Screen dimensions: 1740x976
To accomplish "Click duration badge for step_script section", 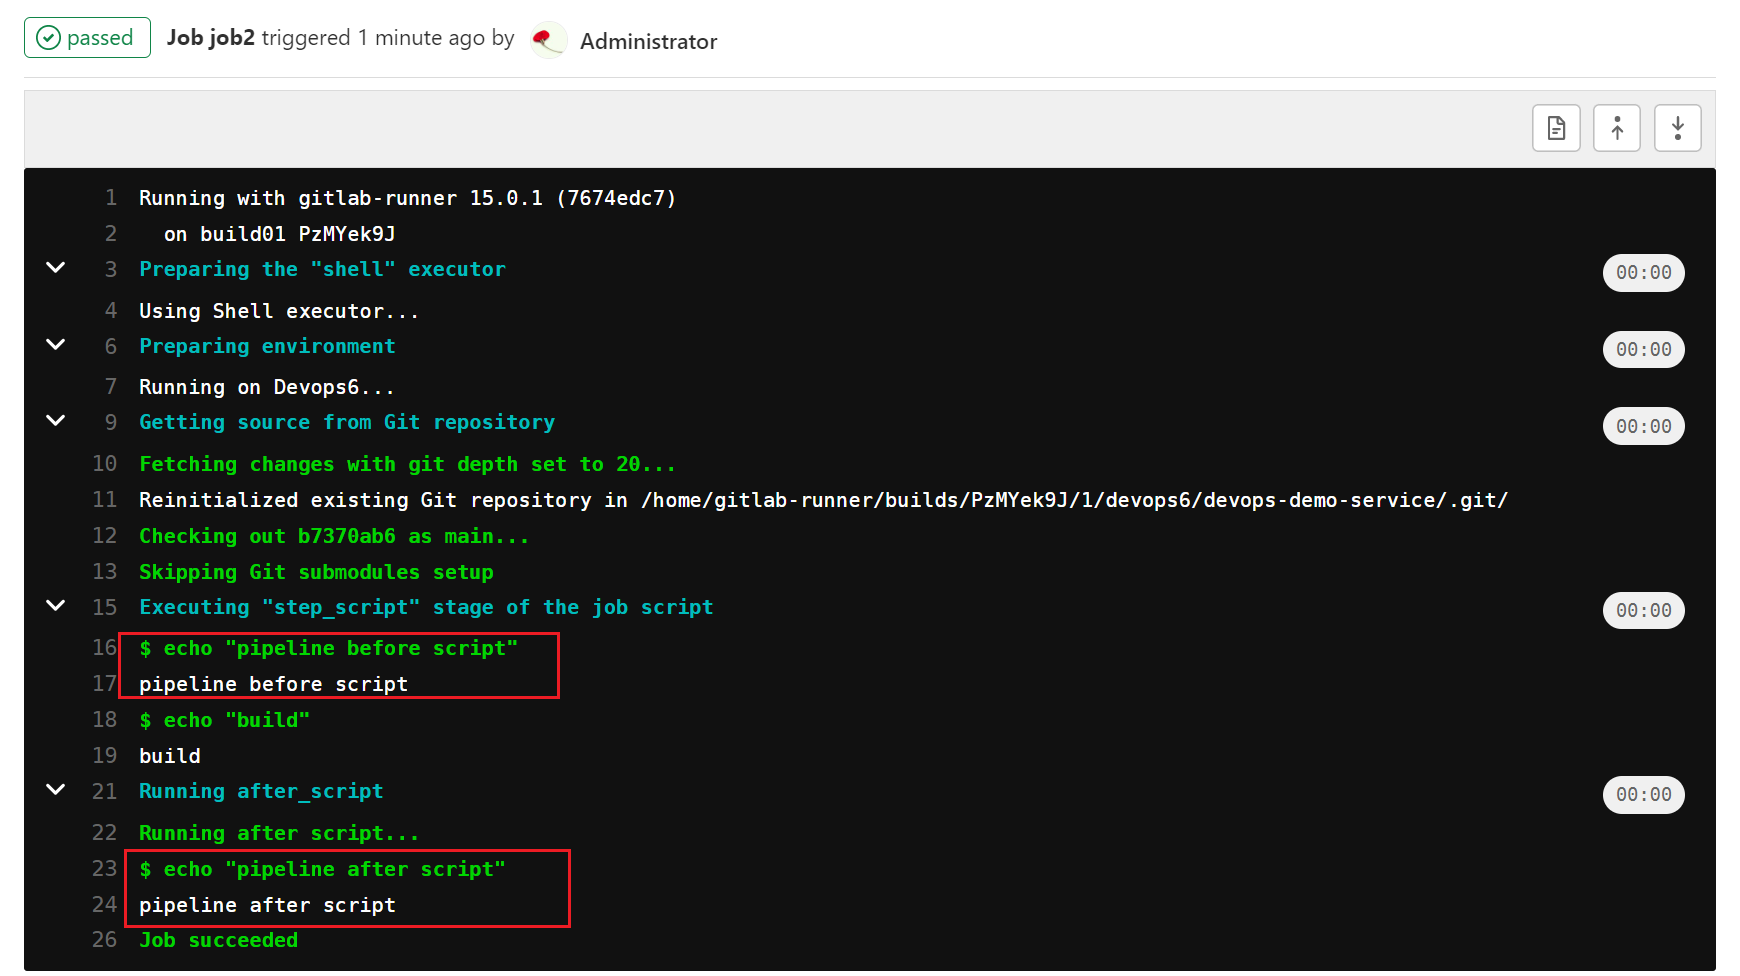I will coord(1643,611).
